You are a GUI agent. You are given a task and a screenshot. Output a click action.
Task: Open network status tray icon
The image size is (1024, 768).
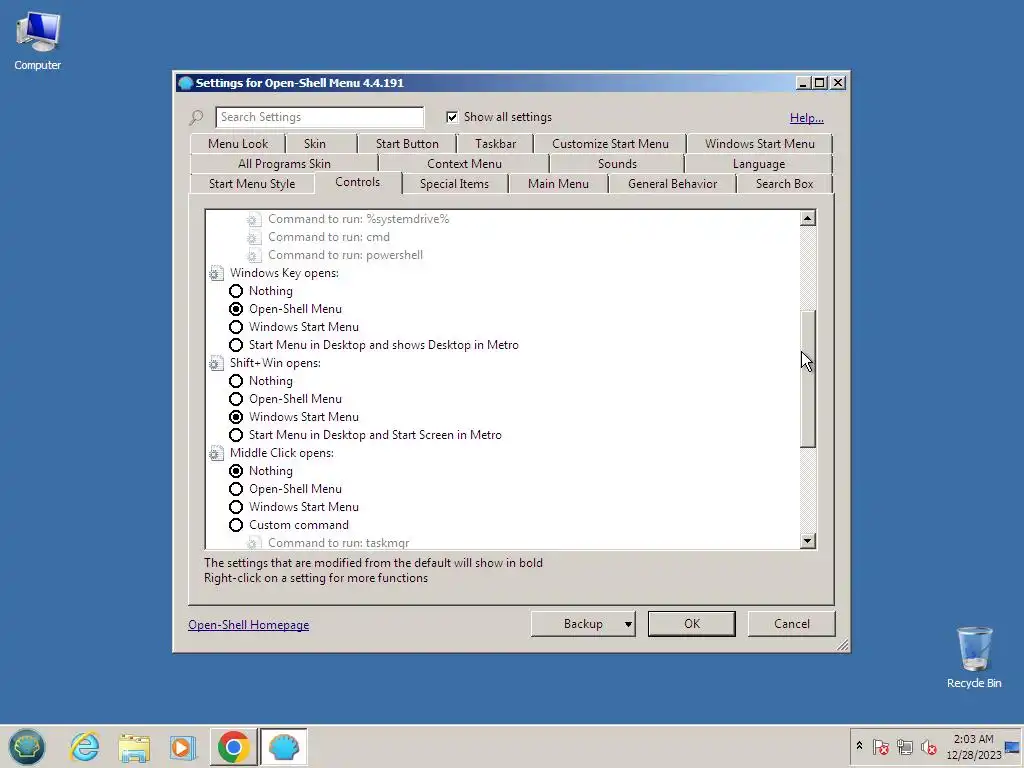(904, 746)
